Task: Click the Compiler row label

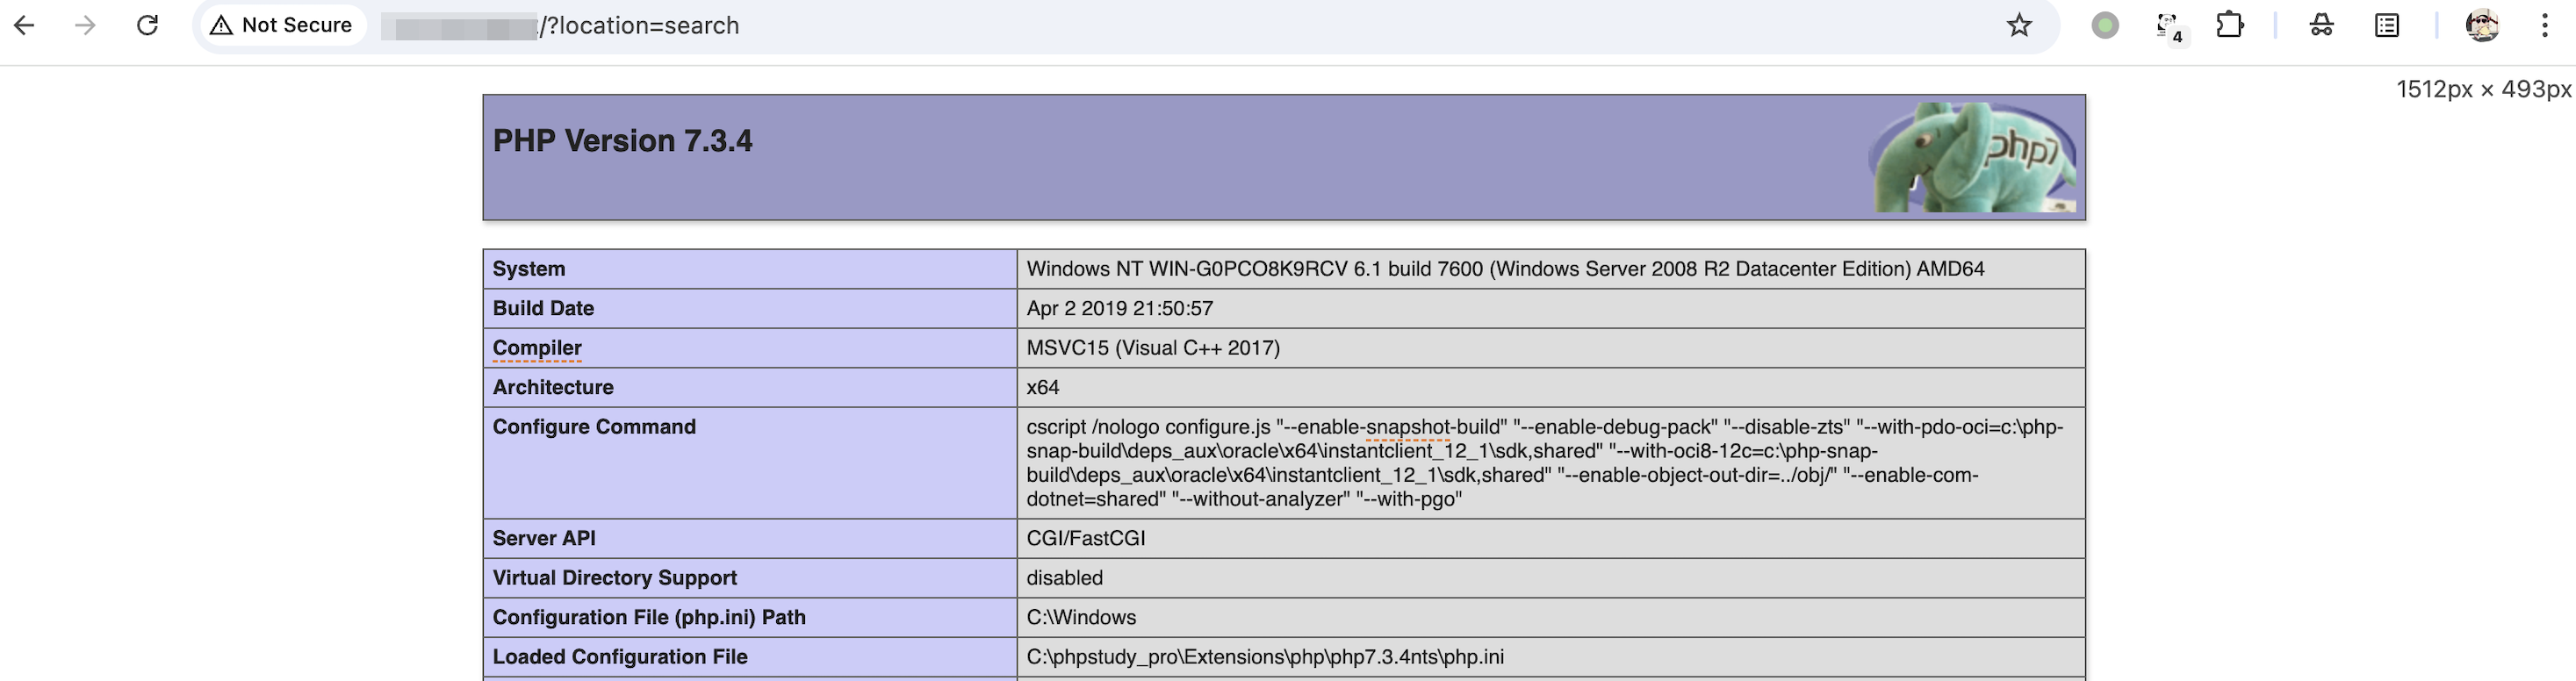Action: [537, 348]
